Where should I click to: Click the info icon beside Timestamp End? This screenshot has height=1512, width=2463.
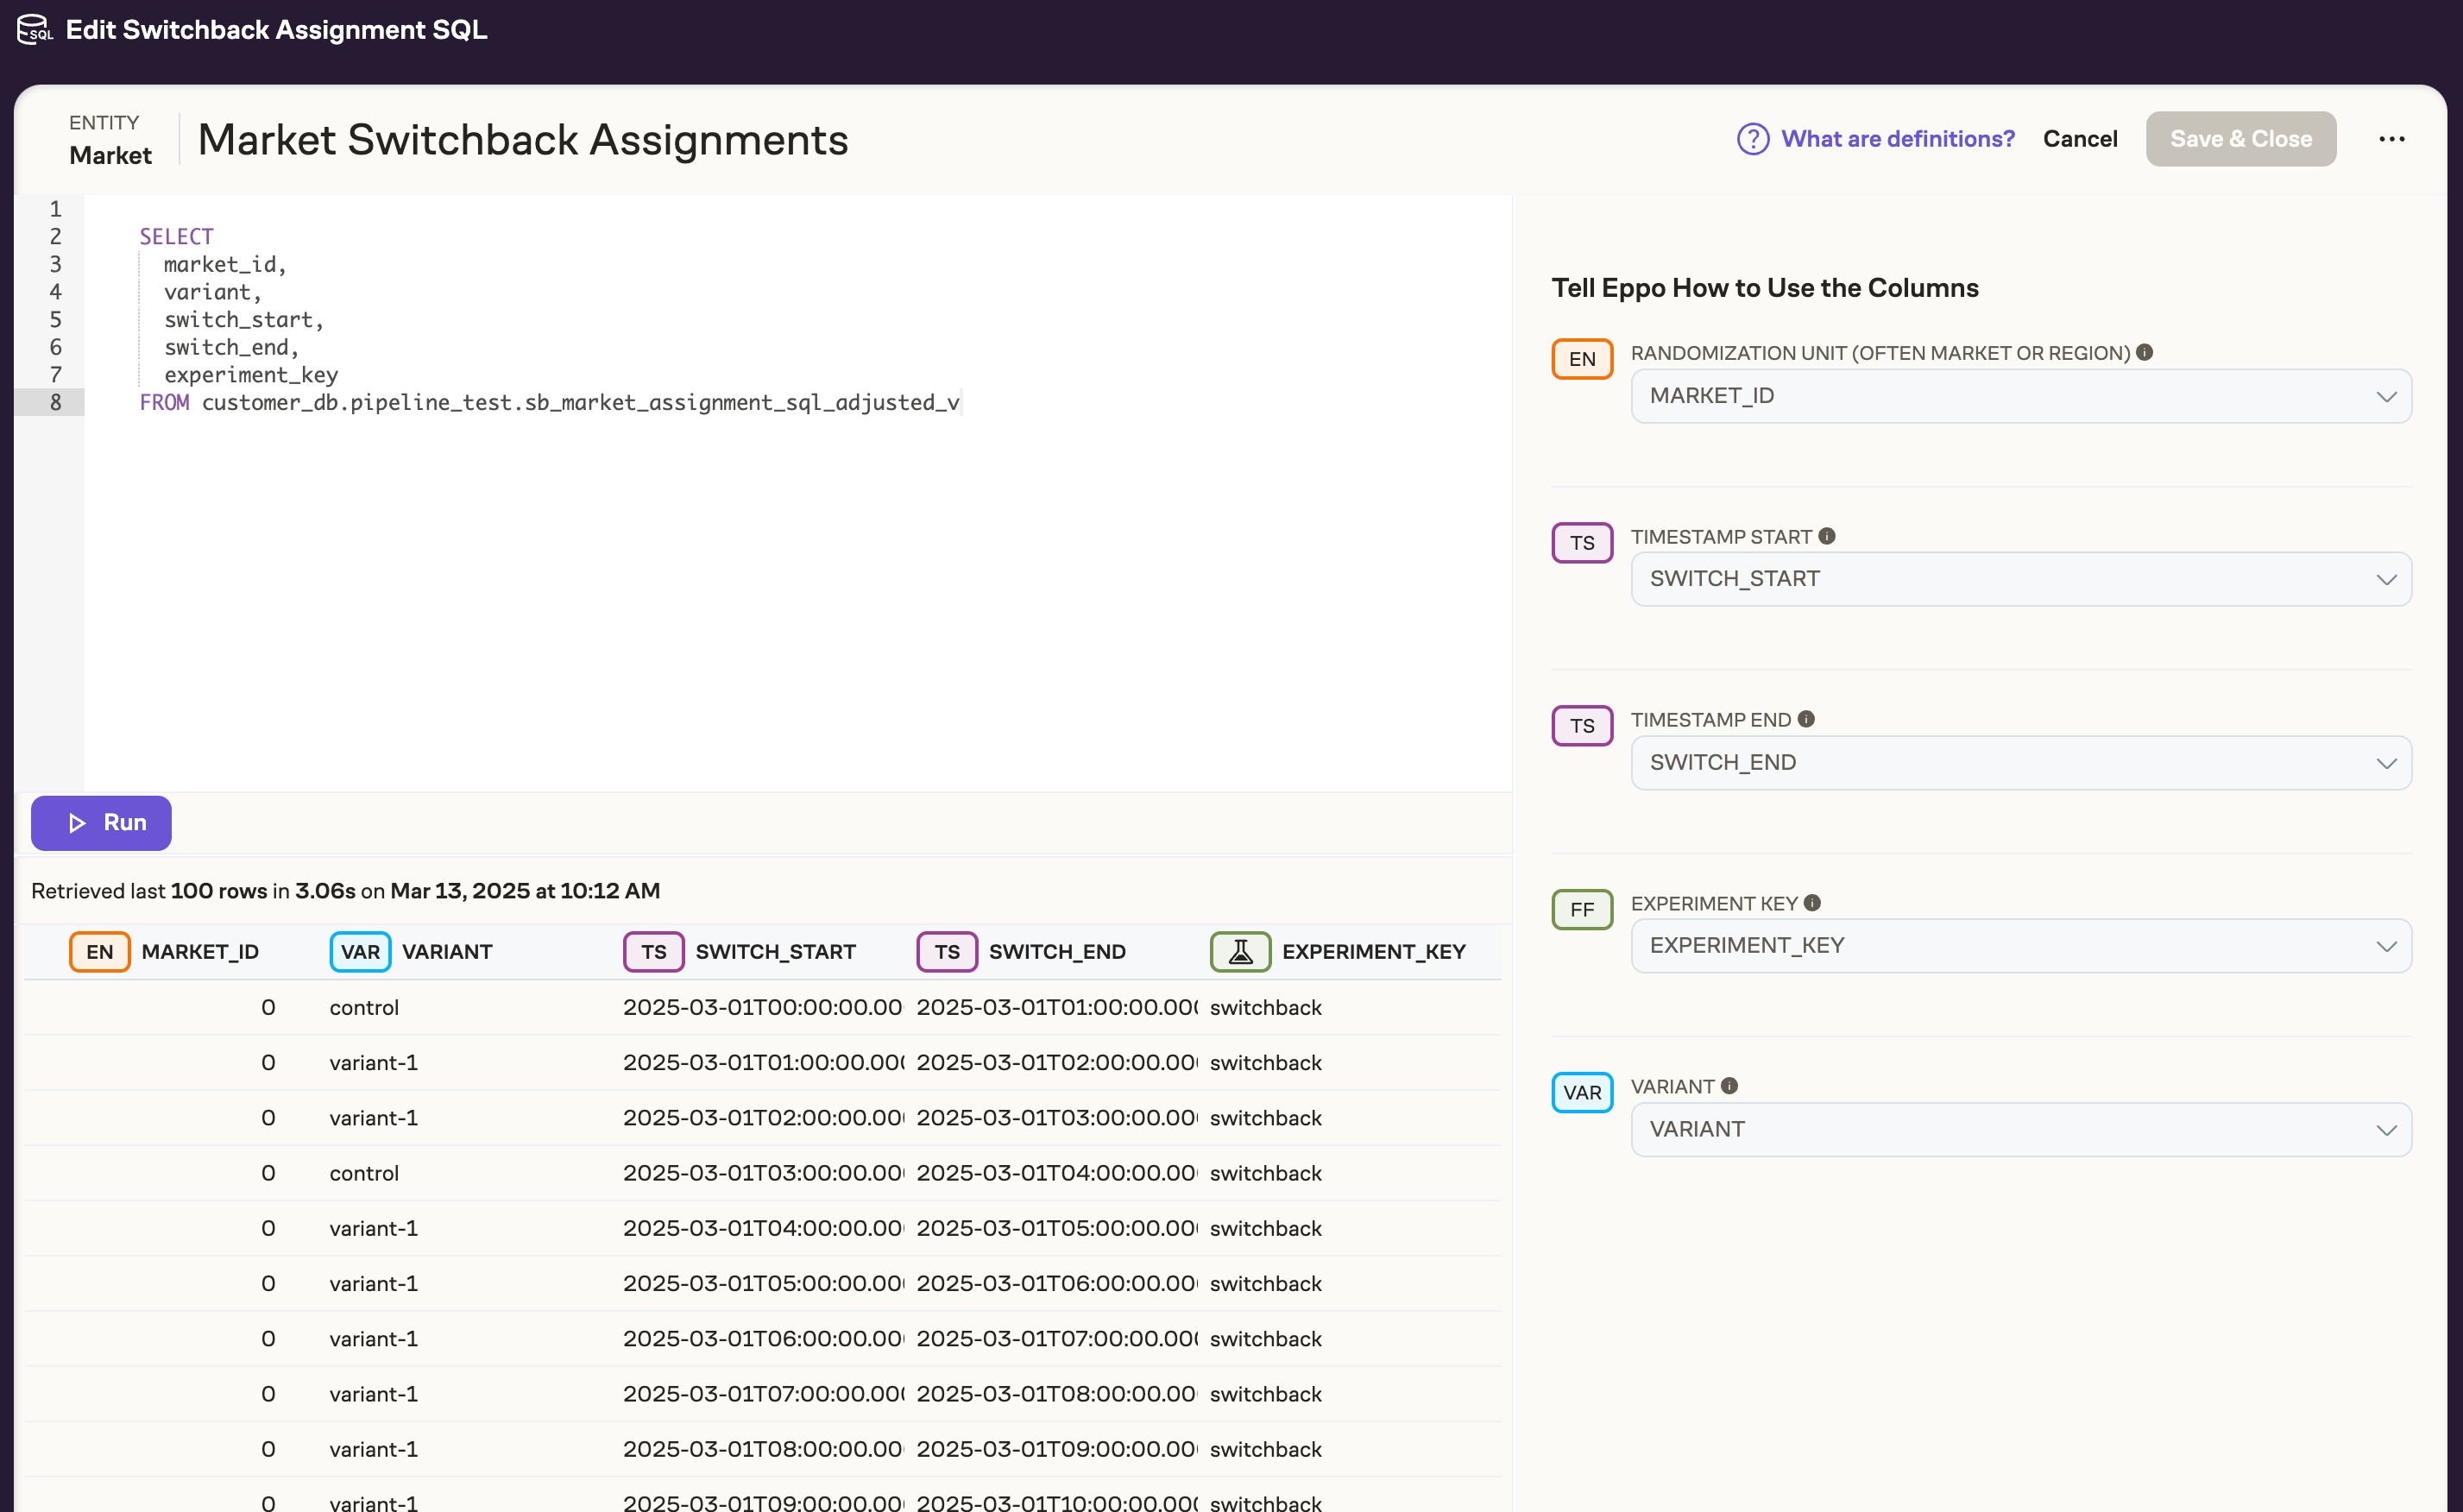click(1806, 718)
